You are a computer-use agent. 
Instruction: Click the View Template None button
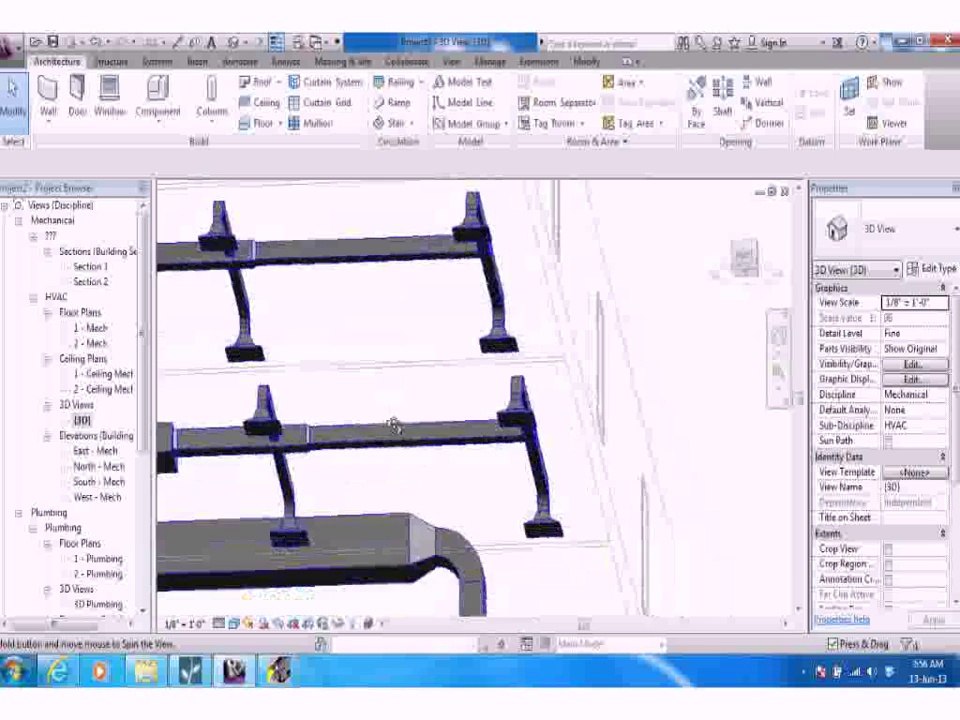click(x=915, y=473)
